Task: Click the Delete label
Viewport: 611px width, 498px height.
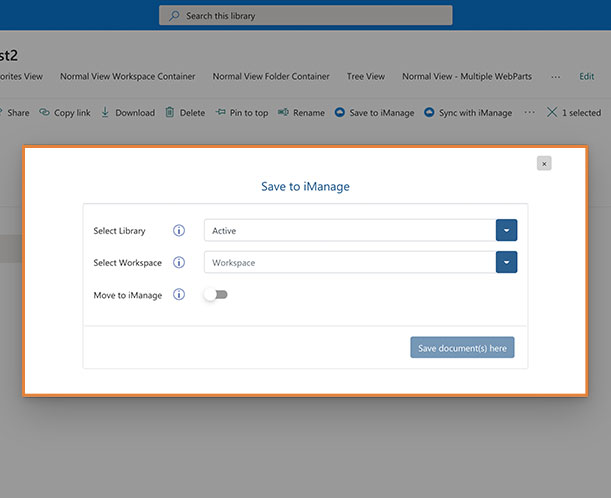Action: pos(192,113)
